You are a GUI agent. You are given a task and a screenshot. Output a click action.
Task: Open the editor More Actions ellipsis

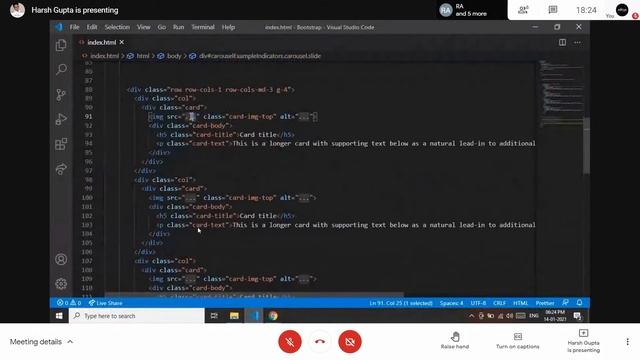coord(577,42)
